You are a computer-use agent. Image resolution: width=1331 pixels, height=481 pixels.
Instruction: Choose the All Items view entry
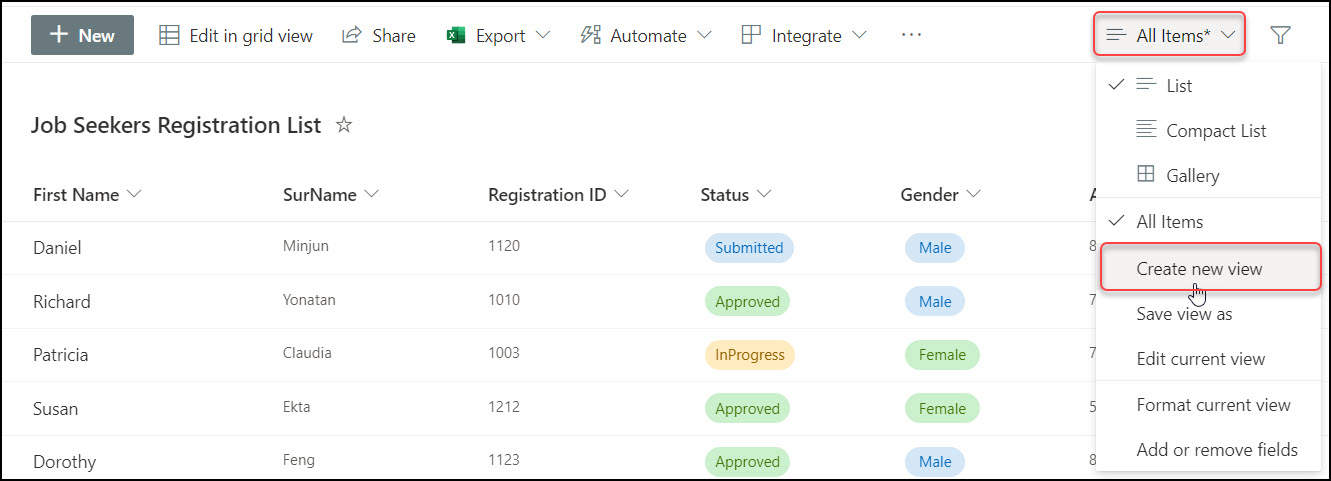(x=1209, y=222)
